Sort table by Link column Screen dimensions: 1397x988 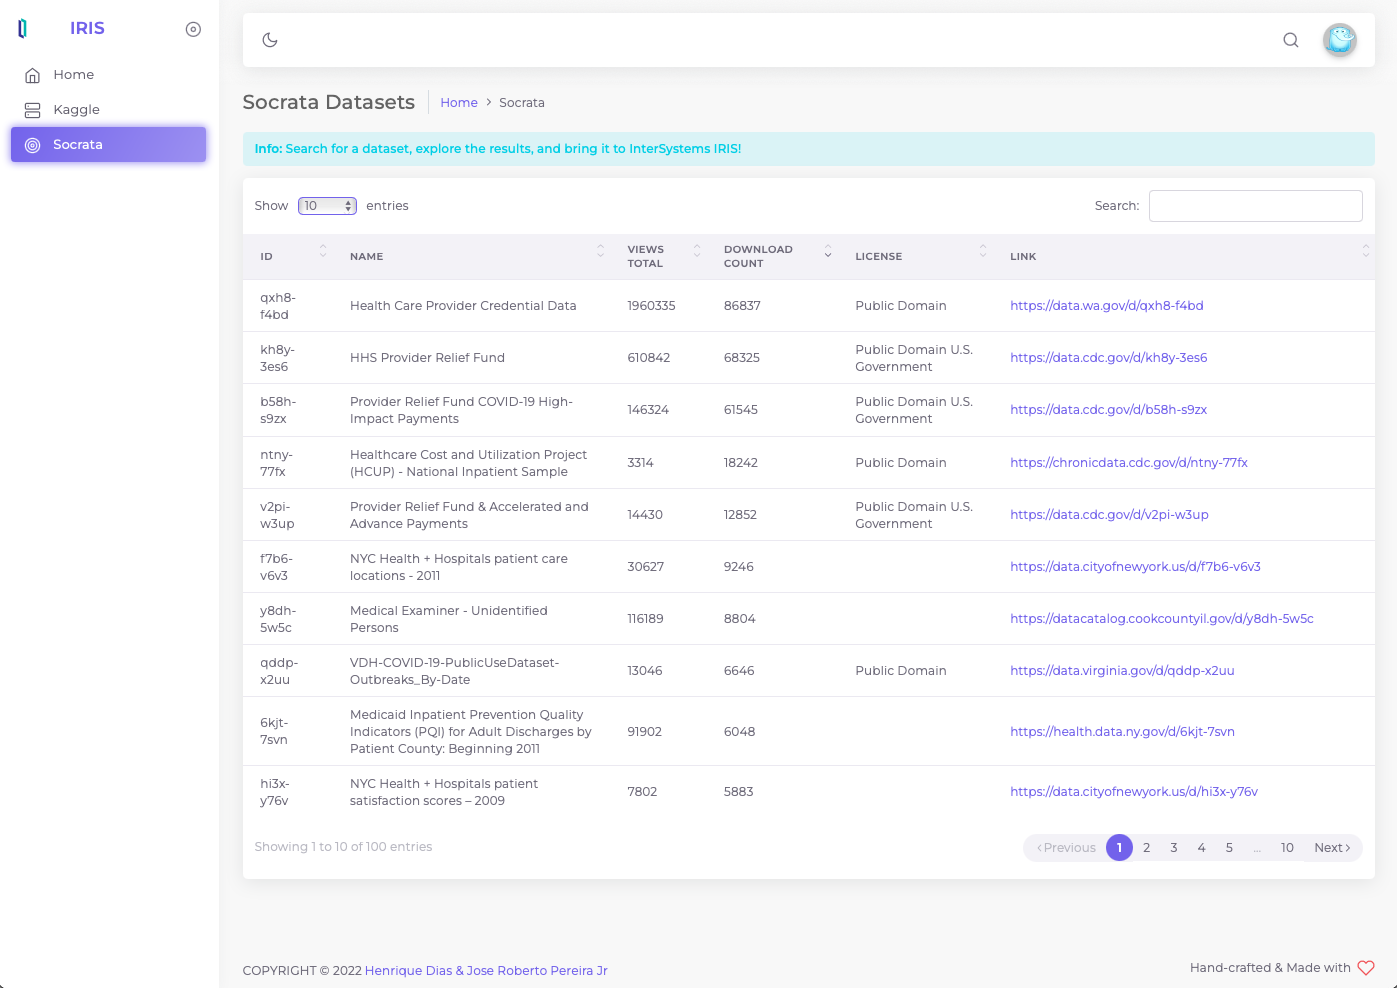pyautogui.click(x=1183, y=257)
